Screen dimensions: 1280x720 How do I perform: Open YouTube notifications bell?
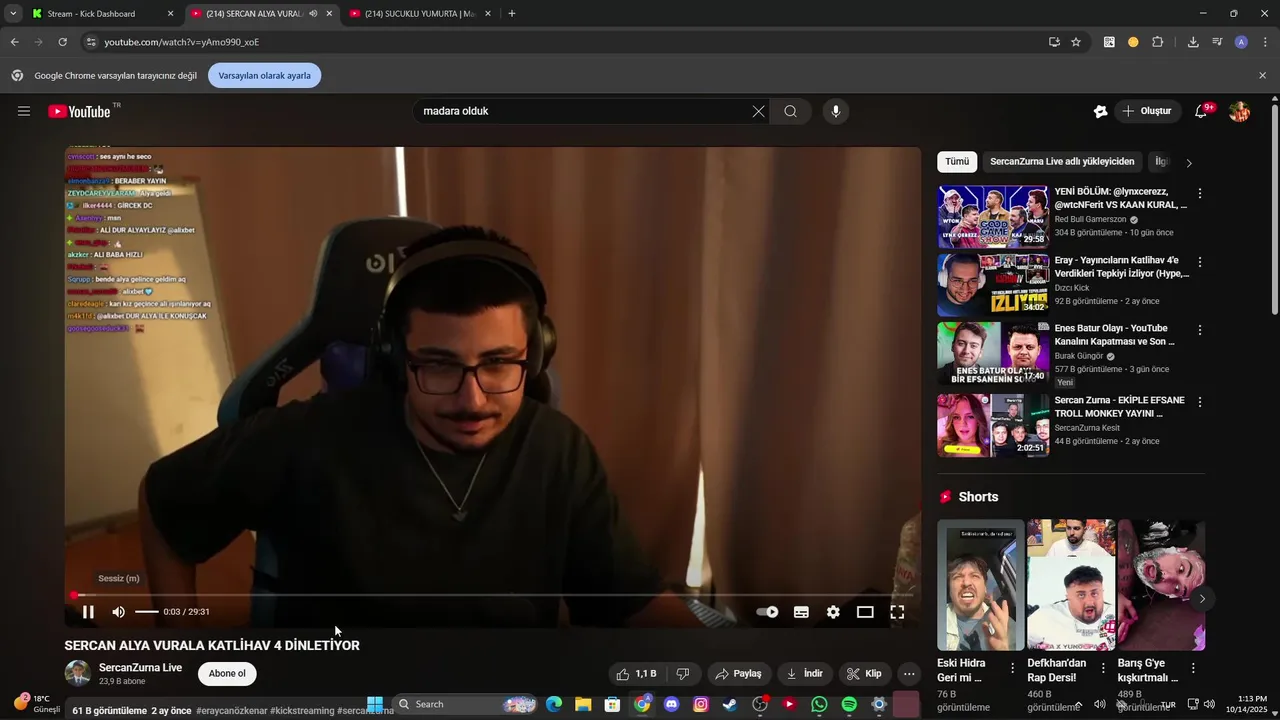[1201, 111]
